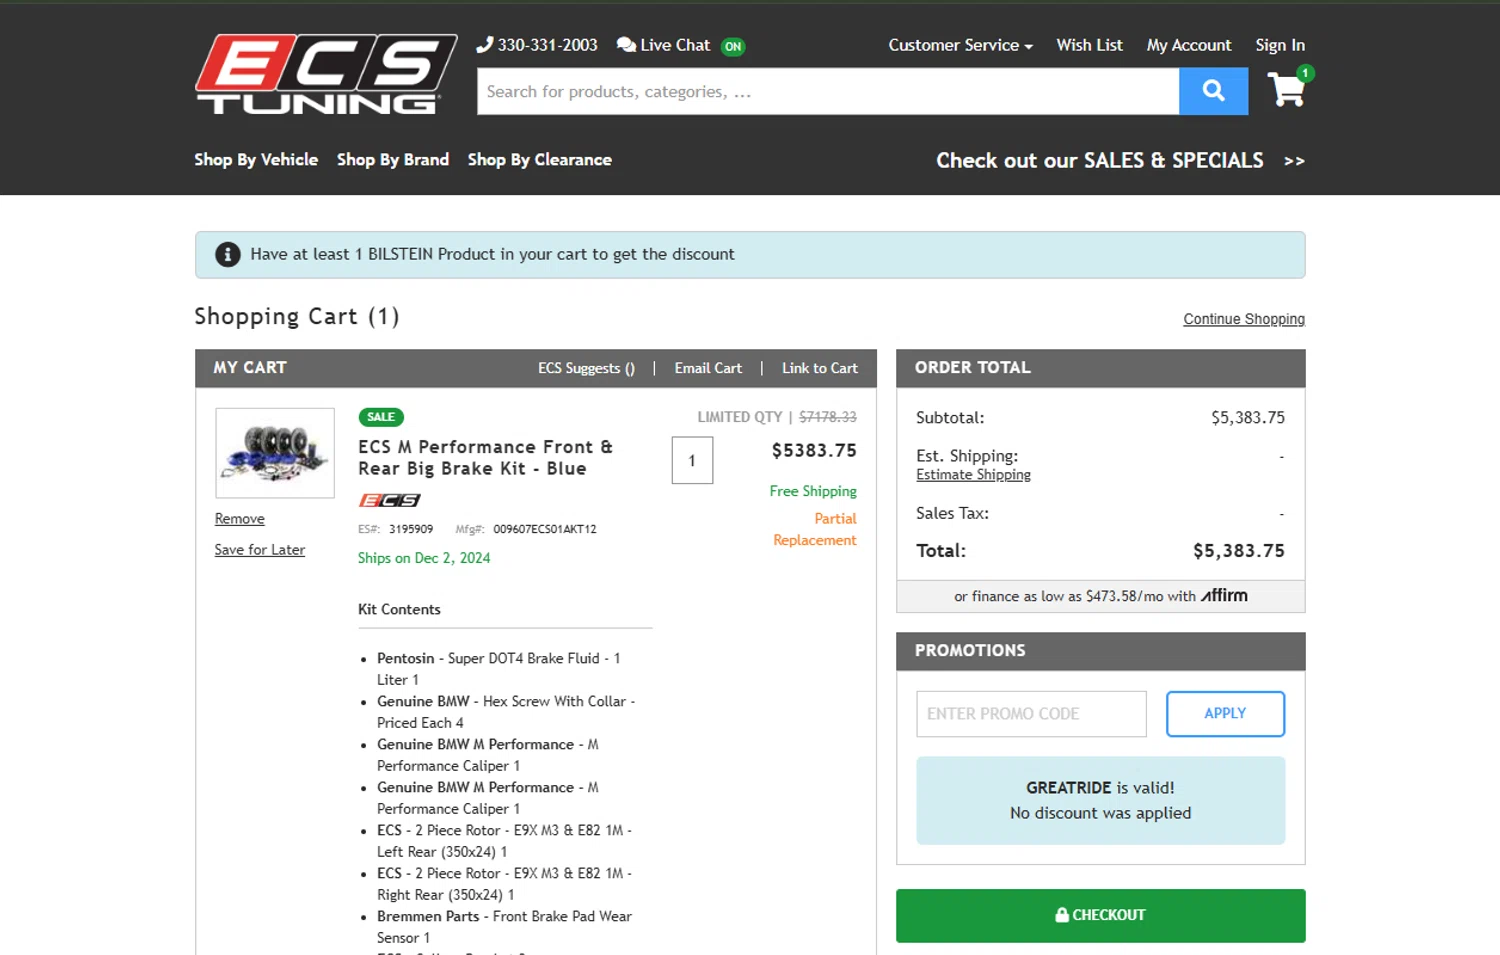
Task: Open the Wish List
Action: point(1089,45)
